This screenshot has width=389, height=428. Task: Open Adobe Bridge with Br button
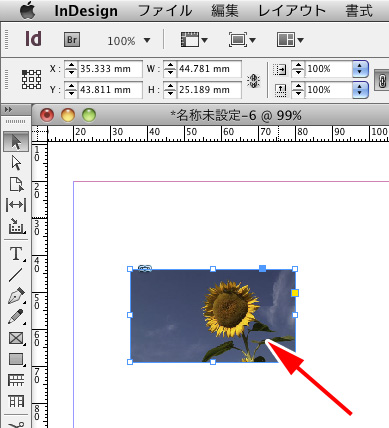click(72, 40)
